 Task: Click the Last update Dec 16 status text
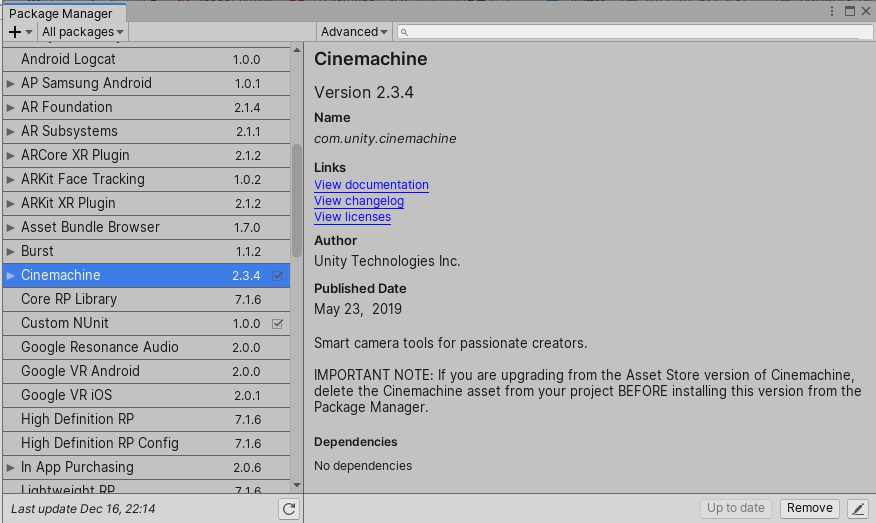coord(83,509)
